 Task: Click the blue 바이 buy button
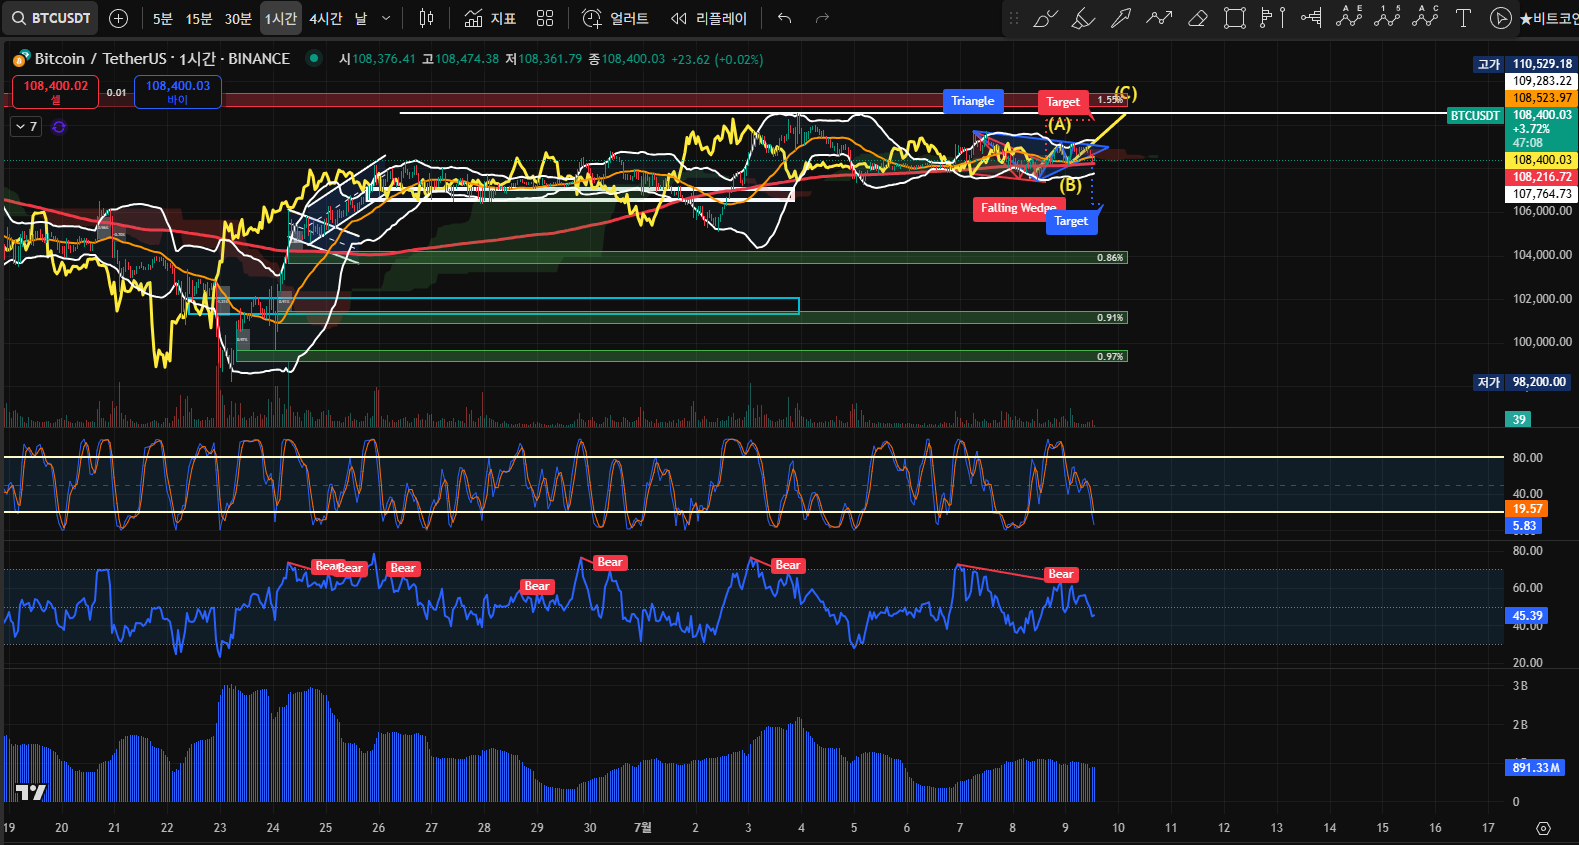(x=178, y=92)
